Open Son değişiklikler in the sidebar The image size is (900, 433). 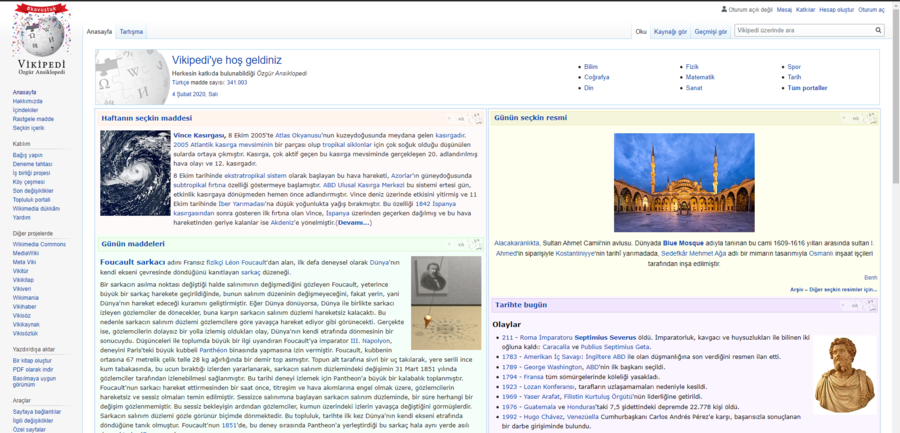(x=37, y=190)
